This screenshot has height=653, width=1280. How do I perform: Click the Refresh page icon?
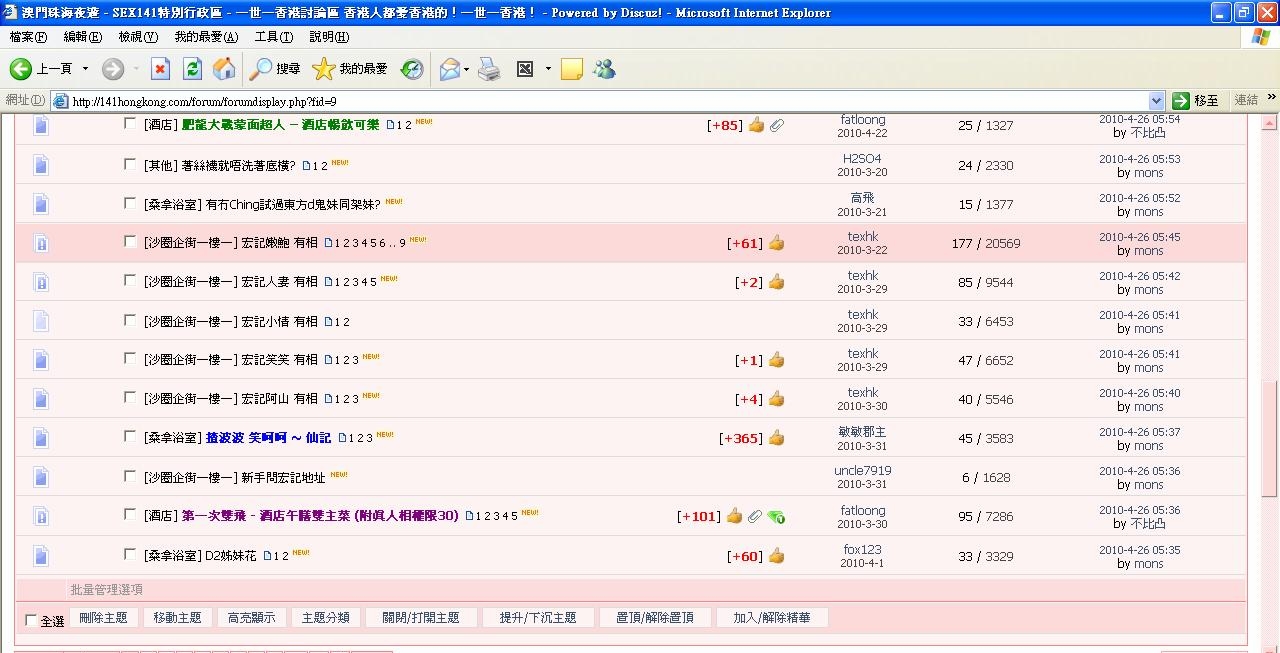[x=193, y=69]
